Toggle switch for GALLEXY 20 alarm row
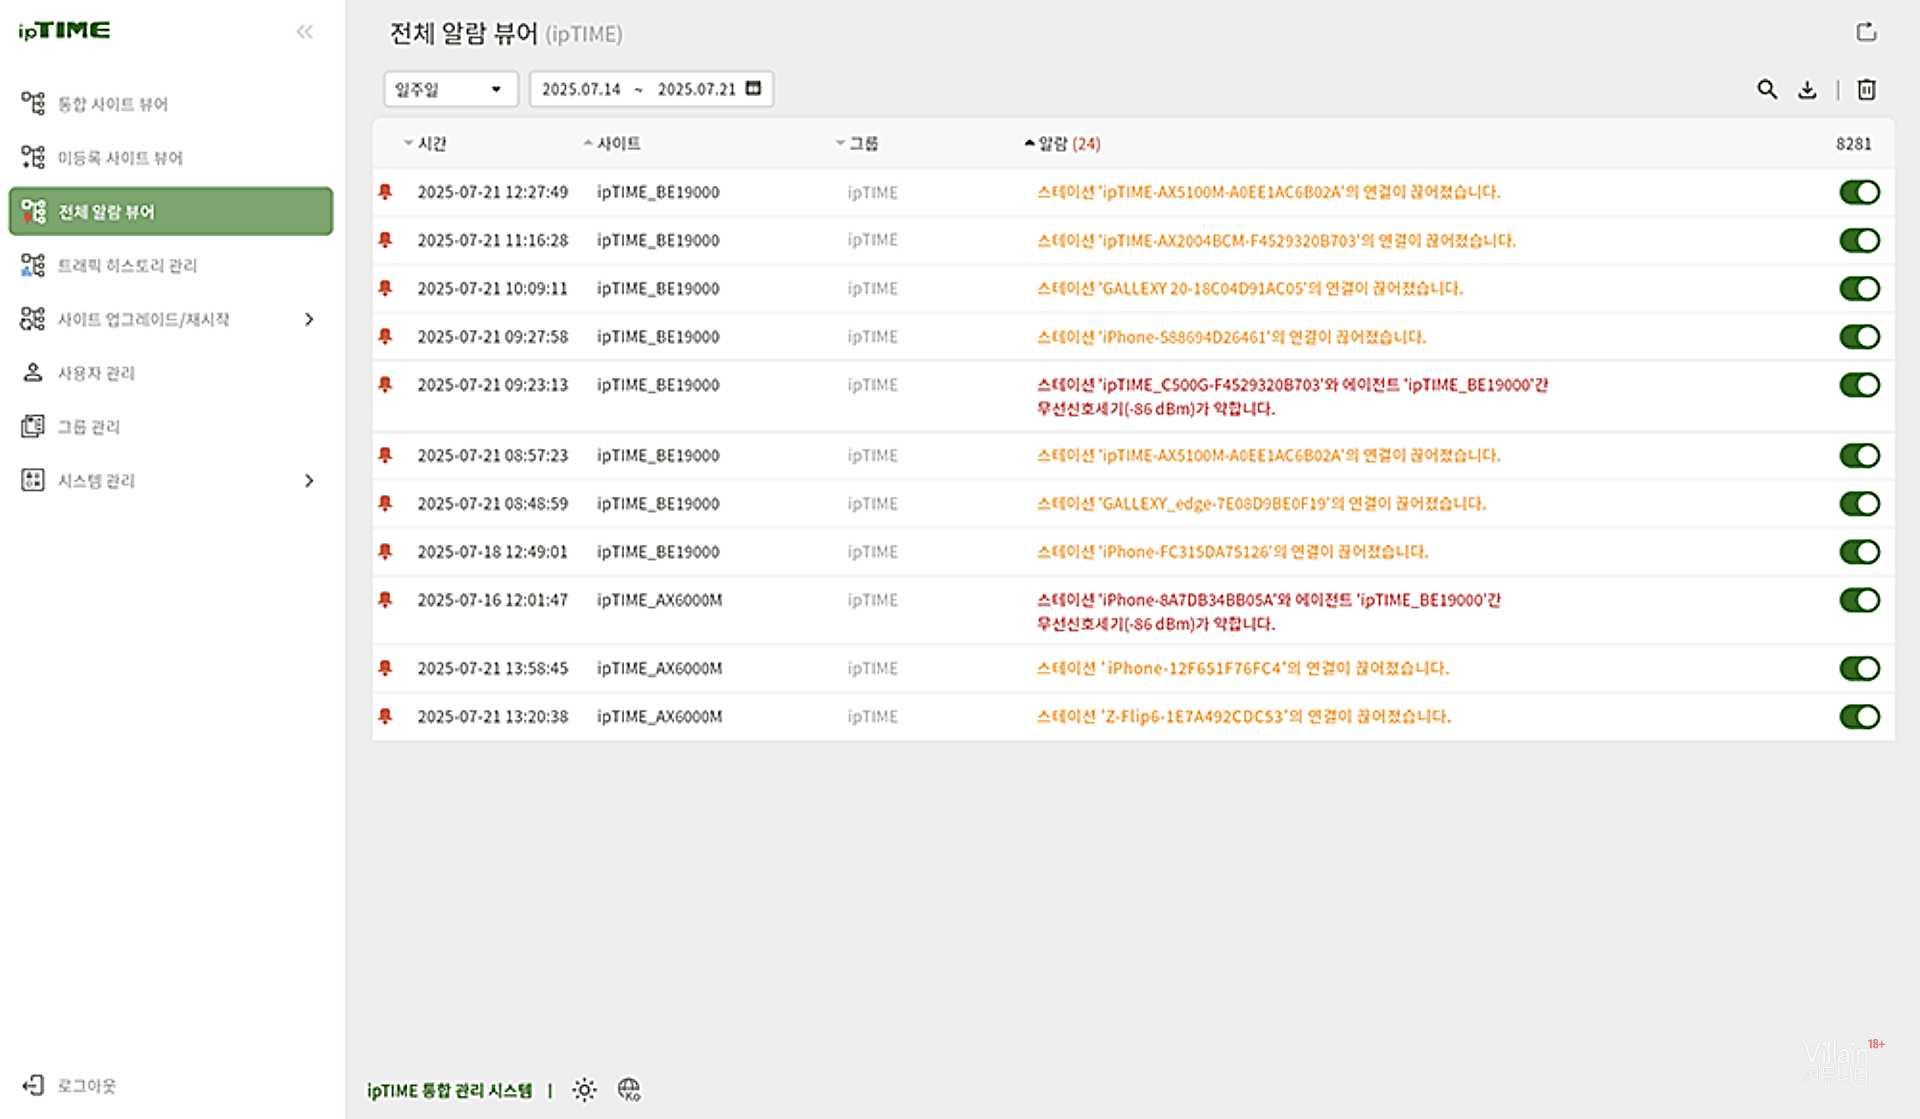This screenshot has width=1920, height=1119. click(1859, 289)
